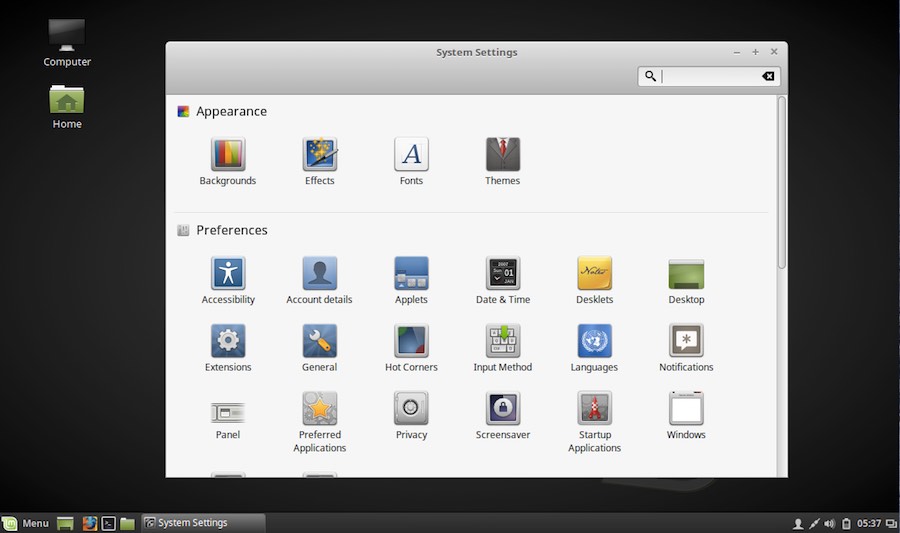
Task: Click the user applet in tray
Action: pyautogui.click(x=798, y=523)
